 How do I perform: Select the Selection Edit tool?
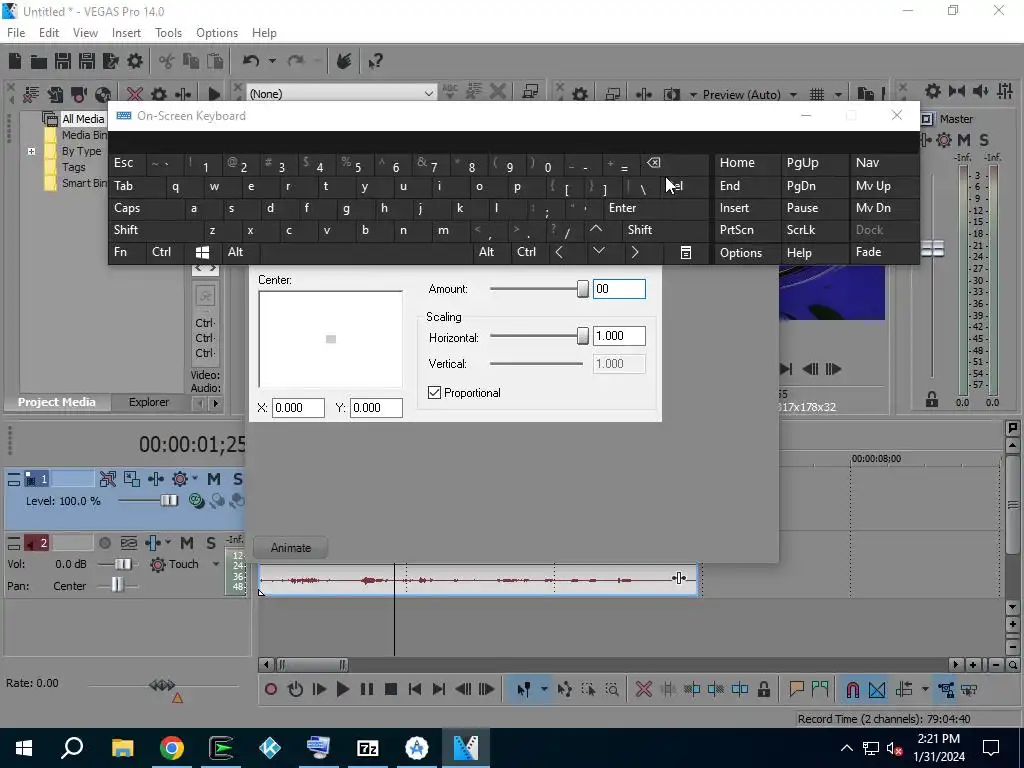pos(588,689)
